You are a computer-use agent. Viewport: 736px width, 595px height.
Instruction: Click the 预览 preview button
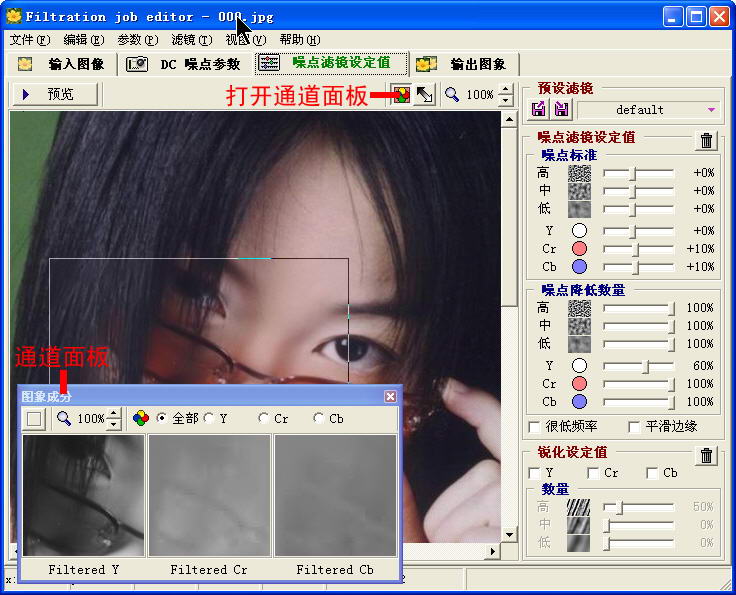[x=55, y=94]
